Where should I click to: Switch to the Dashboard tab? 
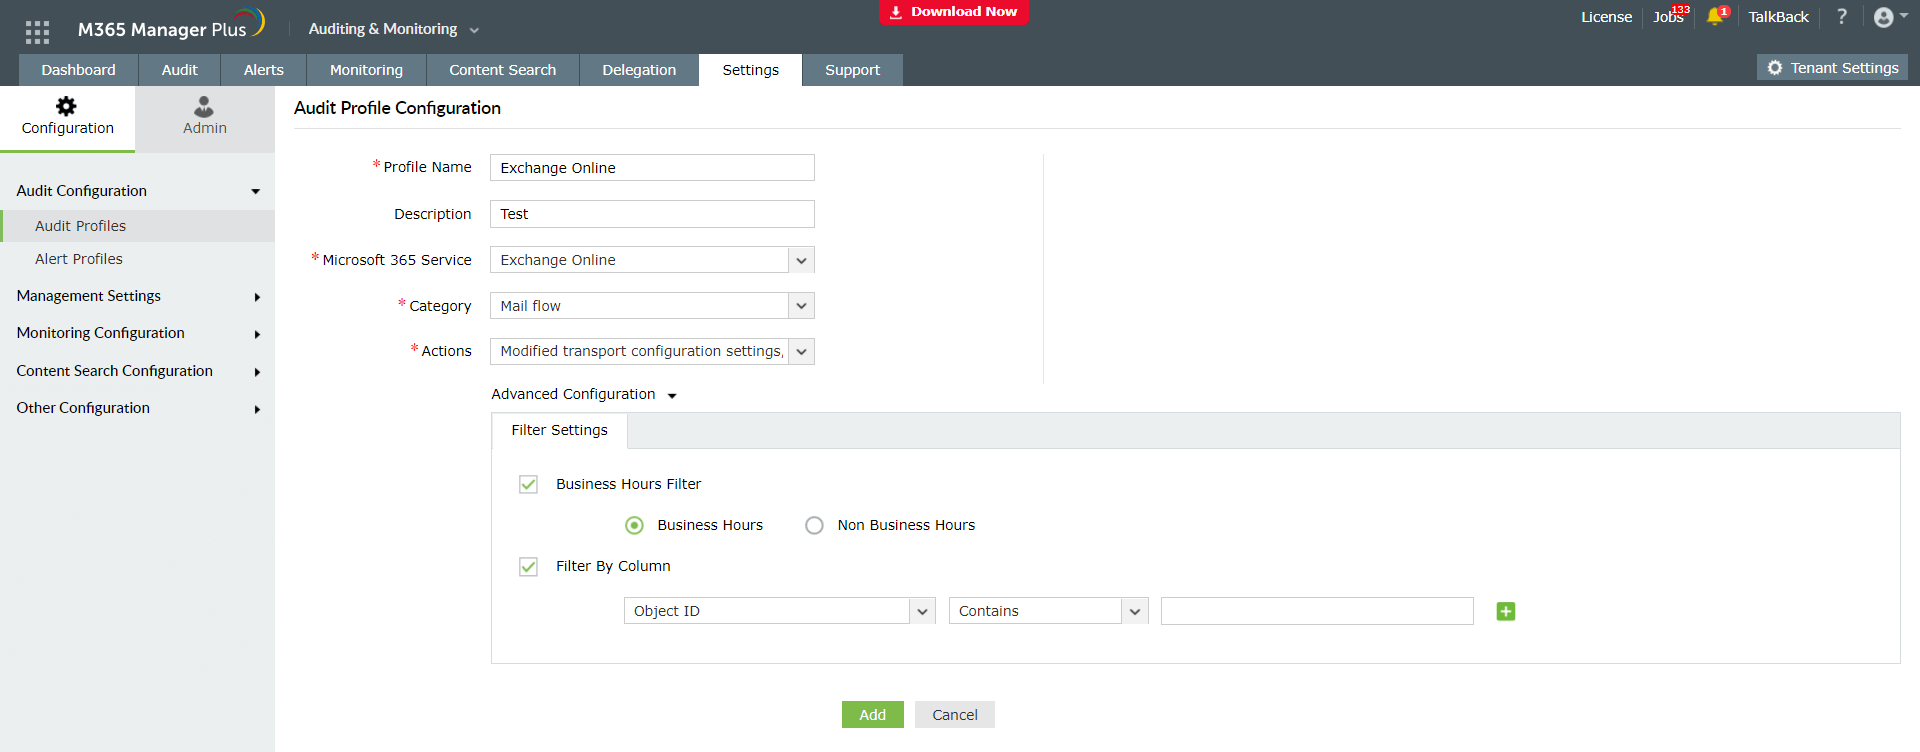tap(78, 70)
